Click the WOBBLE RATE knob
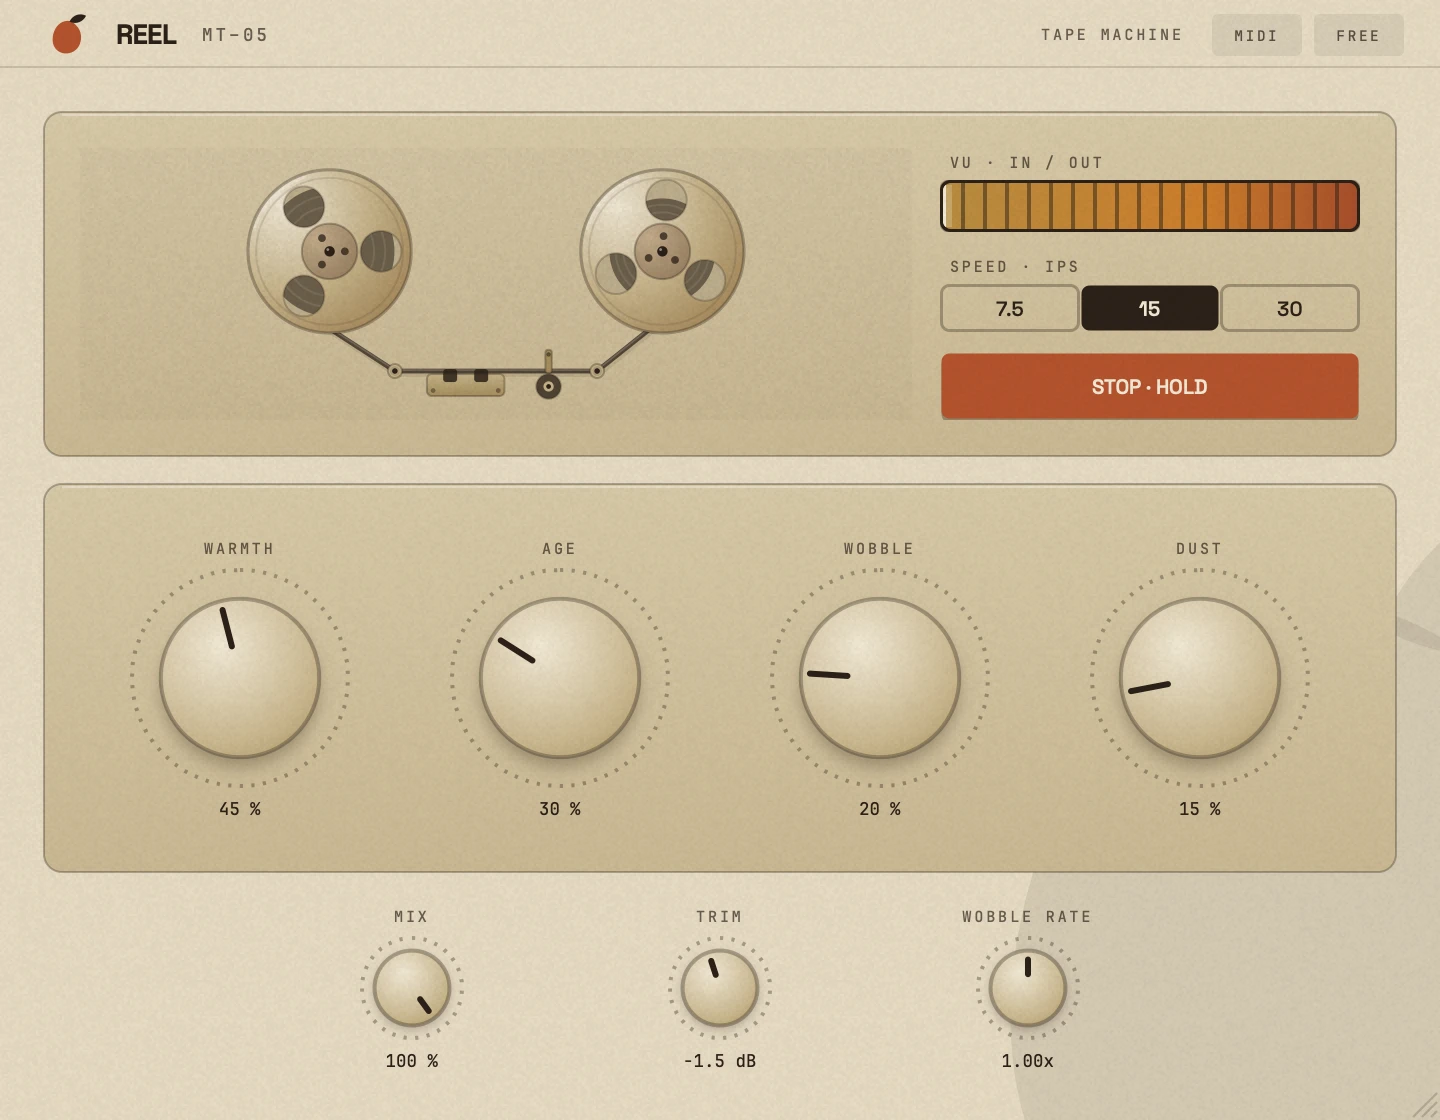 [x=1028, y=988]
